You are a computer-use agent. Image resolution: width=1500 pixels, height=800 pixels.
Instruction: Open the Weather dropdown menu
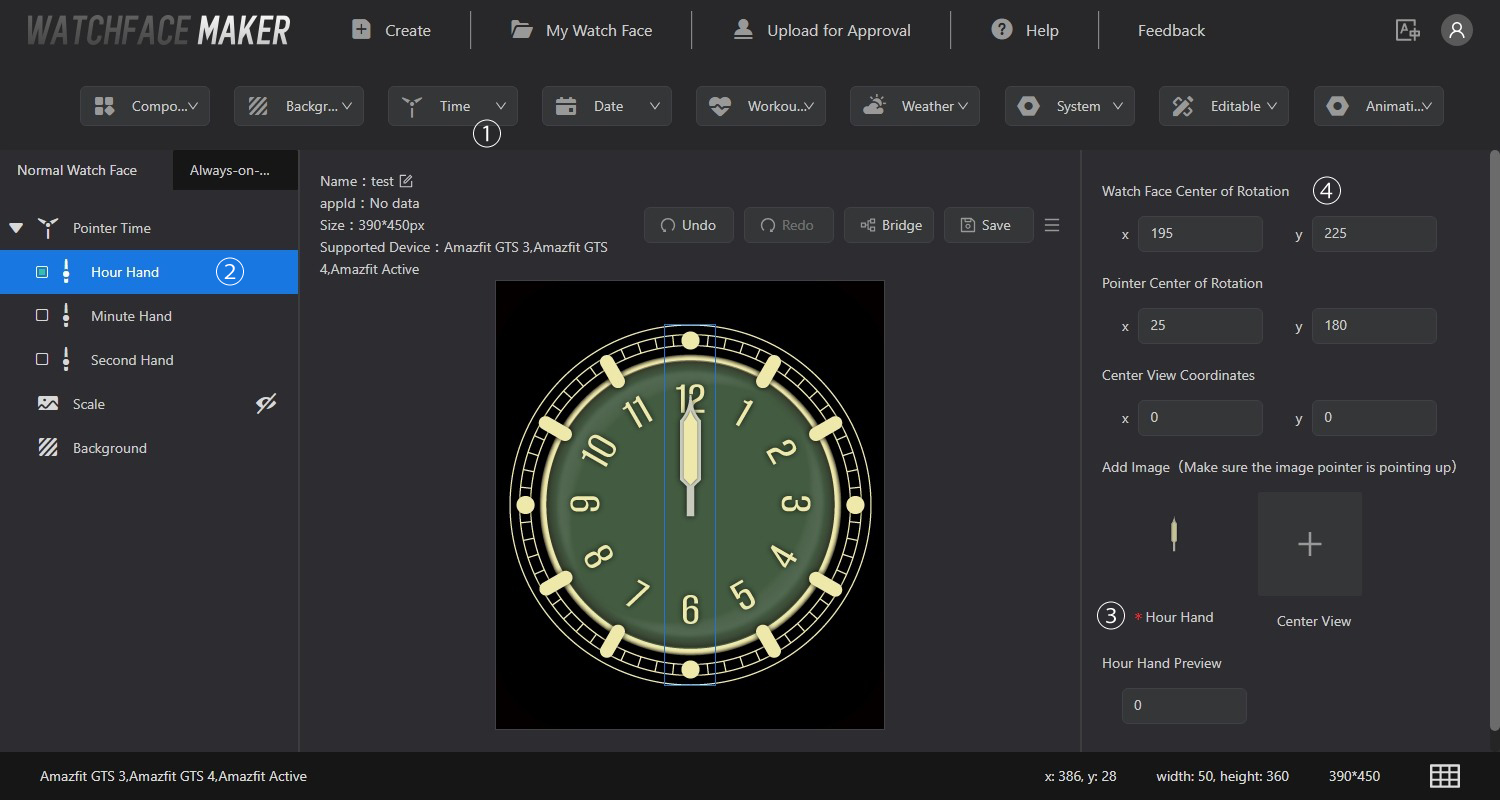point(914,106)
